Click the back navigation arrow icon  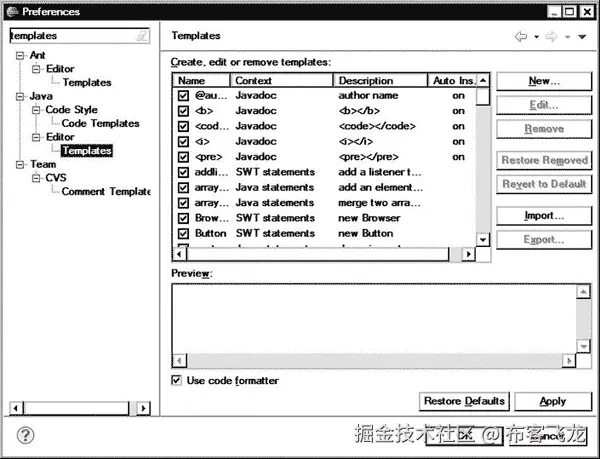tap(521, 37)
